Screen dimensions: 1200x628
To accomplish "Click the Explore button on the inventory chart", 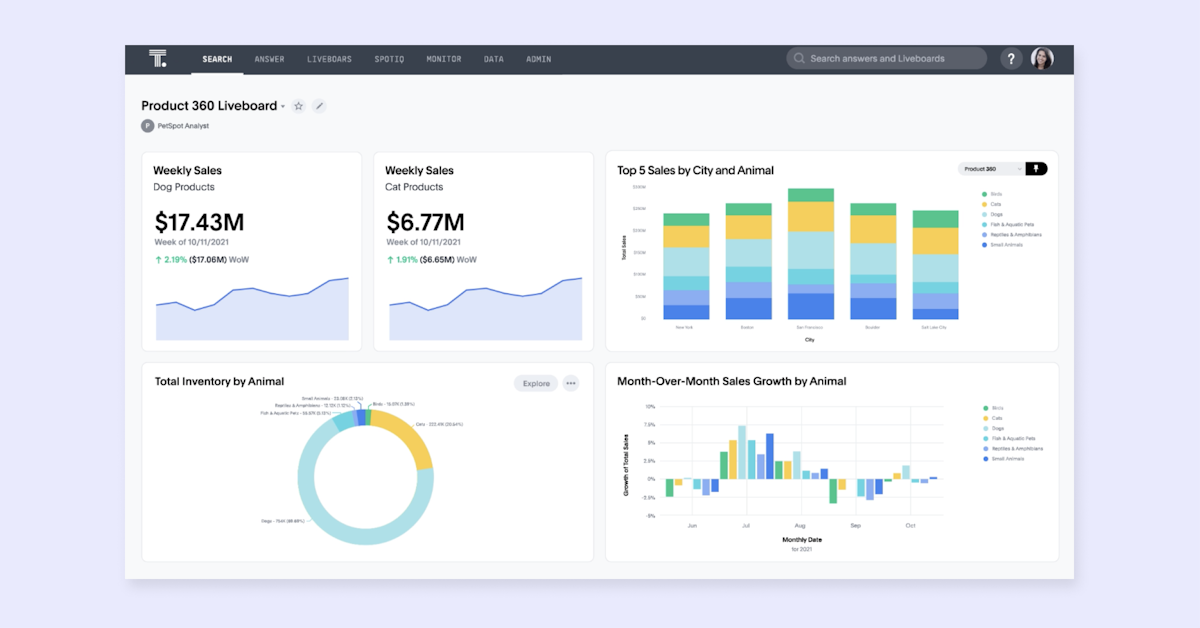I will tap(535, 383).
